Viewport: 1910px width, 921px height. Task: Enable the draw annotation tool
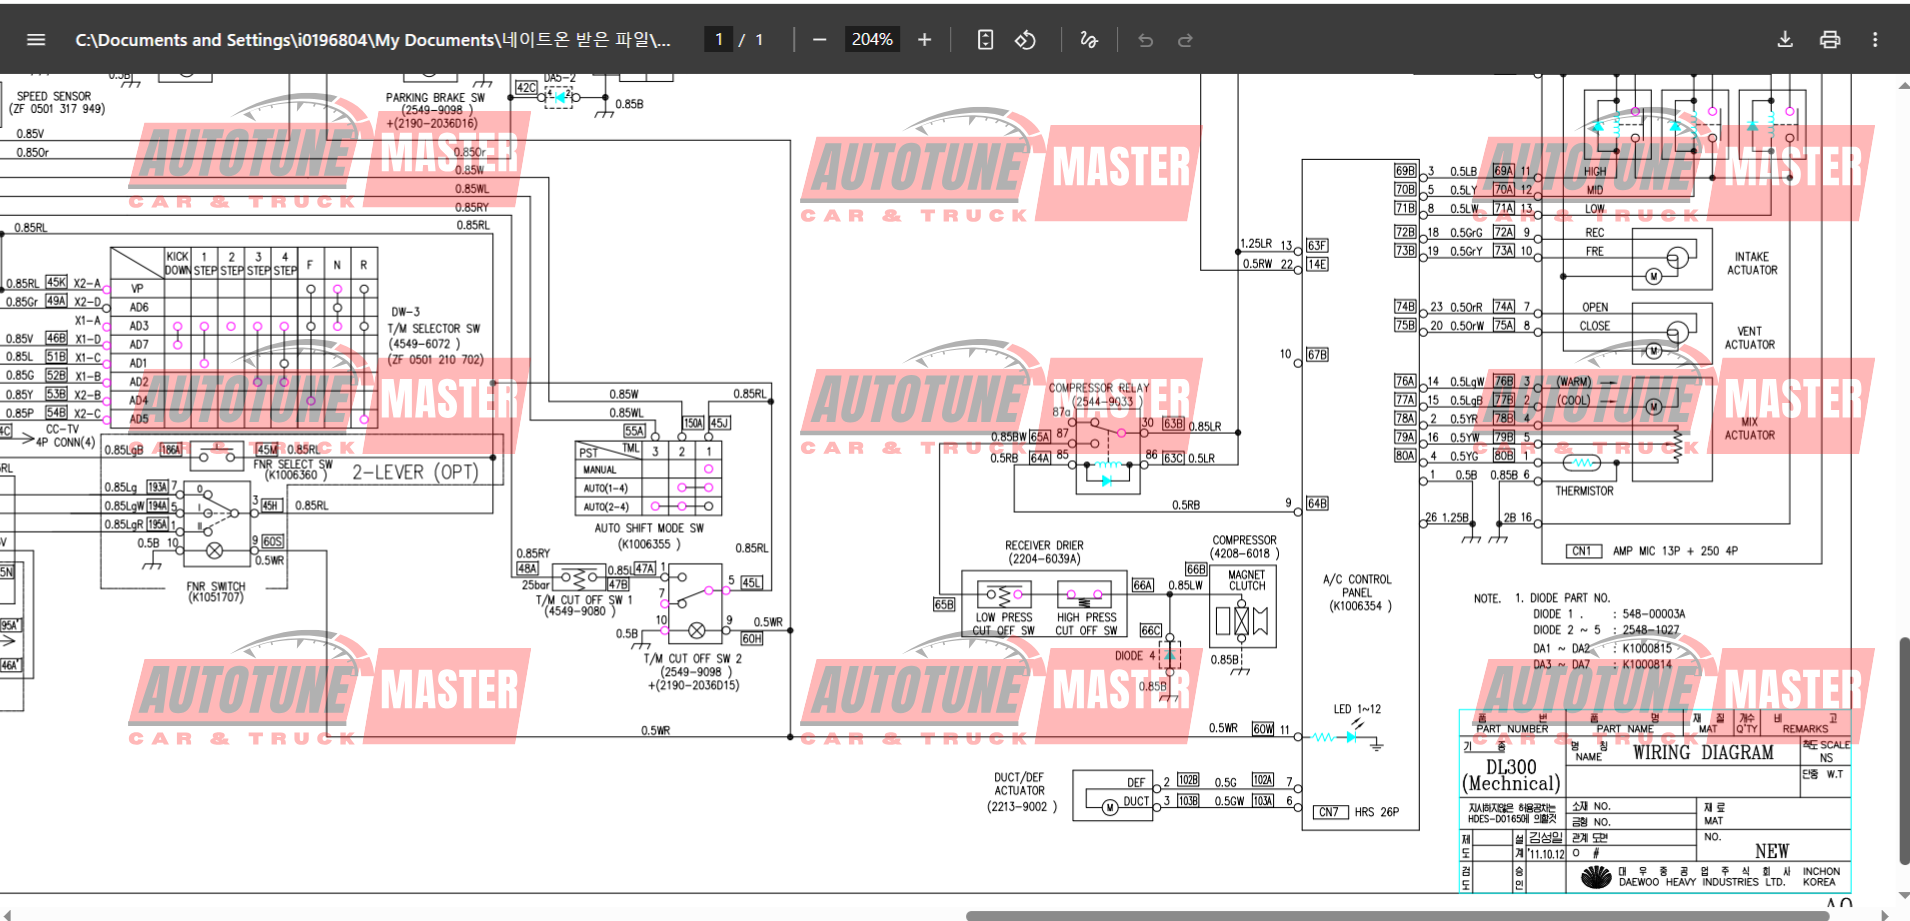tap(1089, 40)
